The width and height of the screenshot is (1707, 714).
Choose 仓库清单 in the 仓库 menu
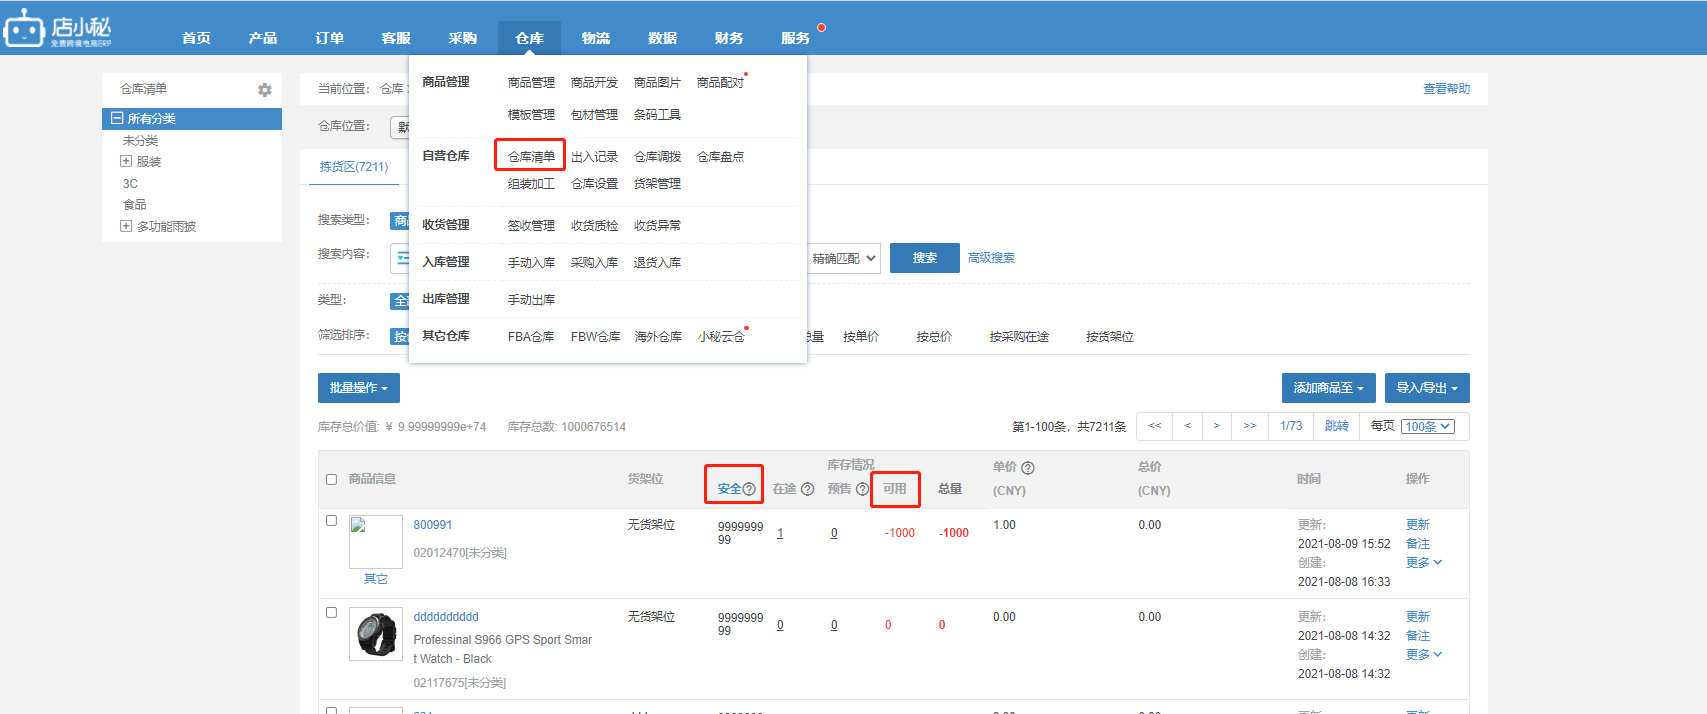(x=531, y=157)
